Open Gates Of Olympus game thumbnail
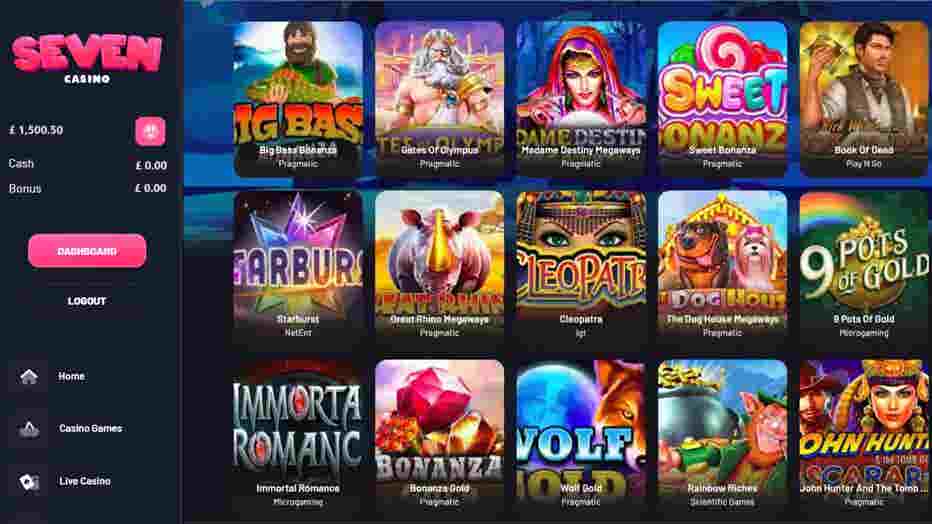Image resolution: width=932 pixels, height=524 pixels. point(439,99)
